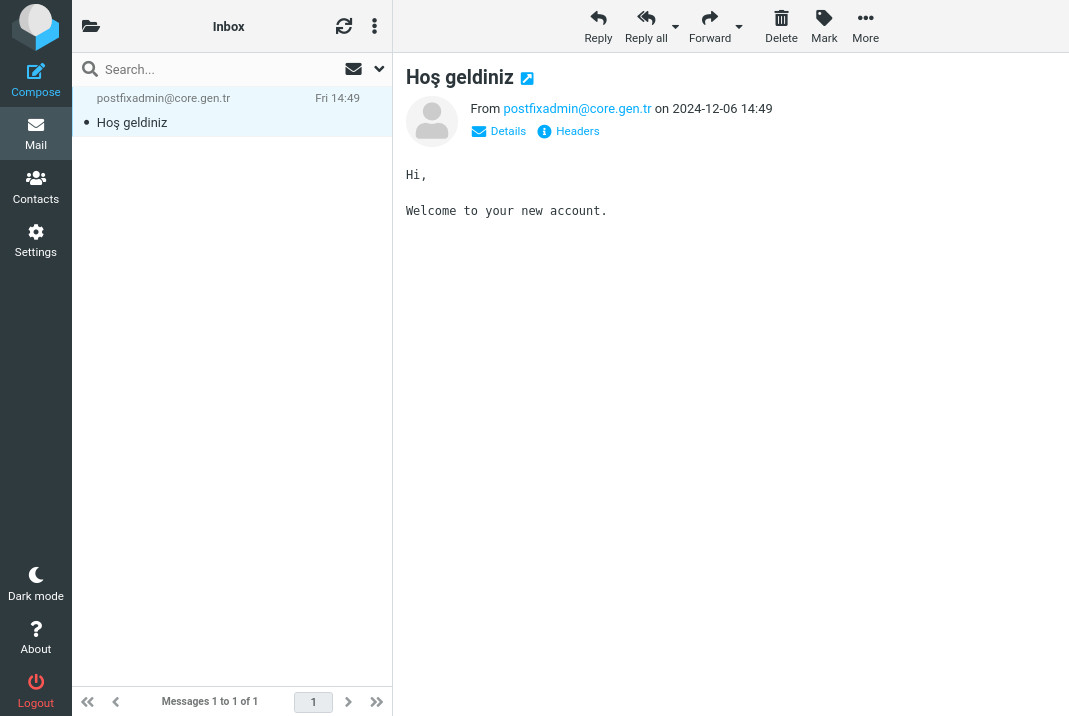Open message list options menu
The width and height of the screenshot is (1069, 716).
tap(374, 27)
